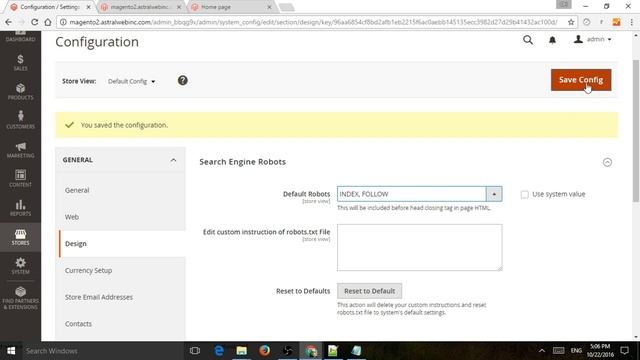The height and width of the screenshot is (360, 640).
Task: Close the Configuration browser tab
Action: 88,7
